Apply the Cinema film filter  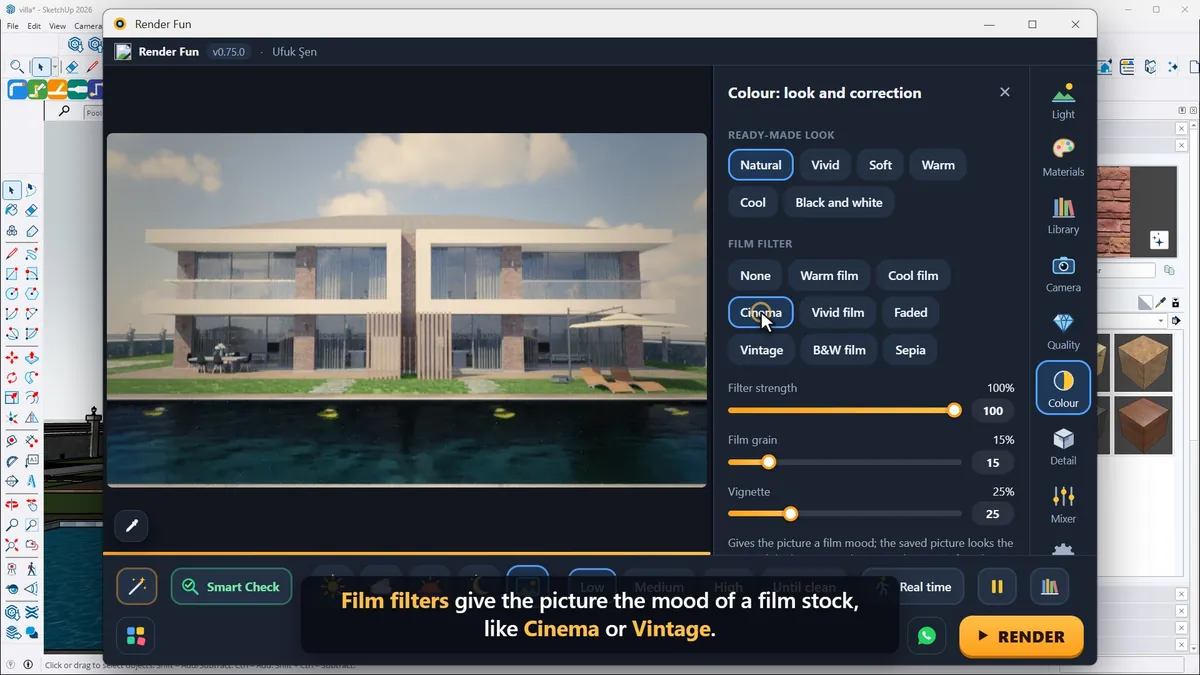(761, 313)
